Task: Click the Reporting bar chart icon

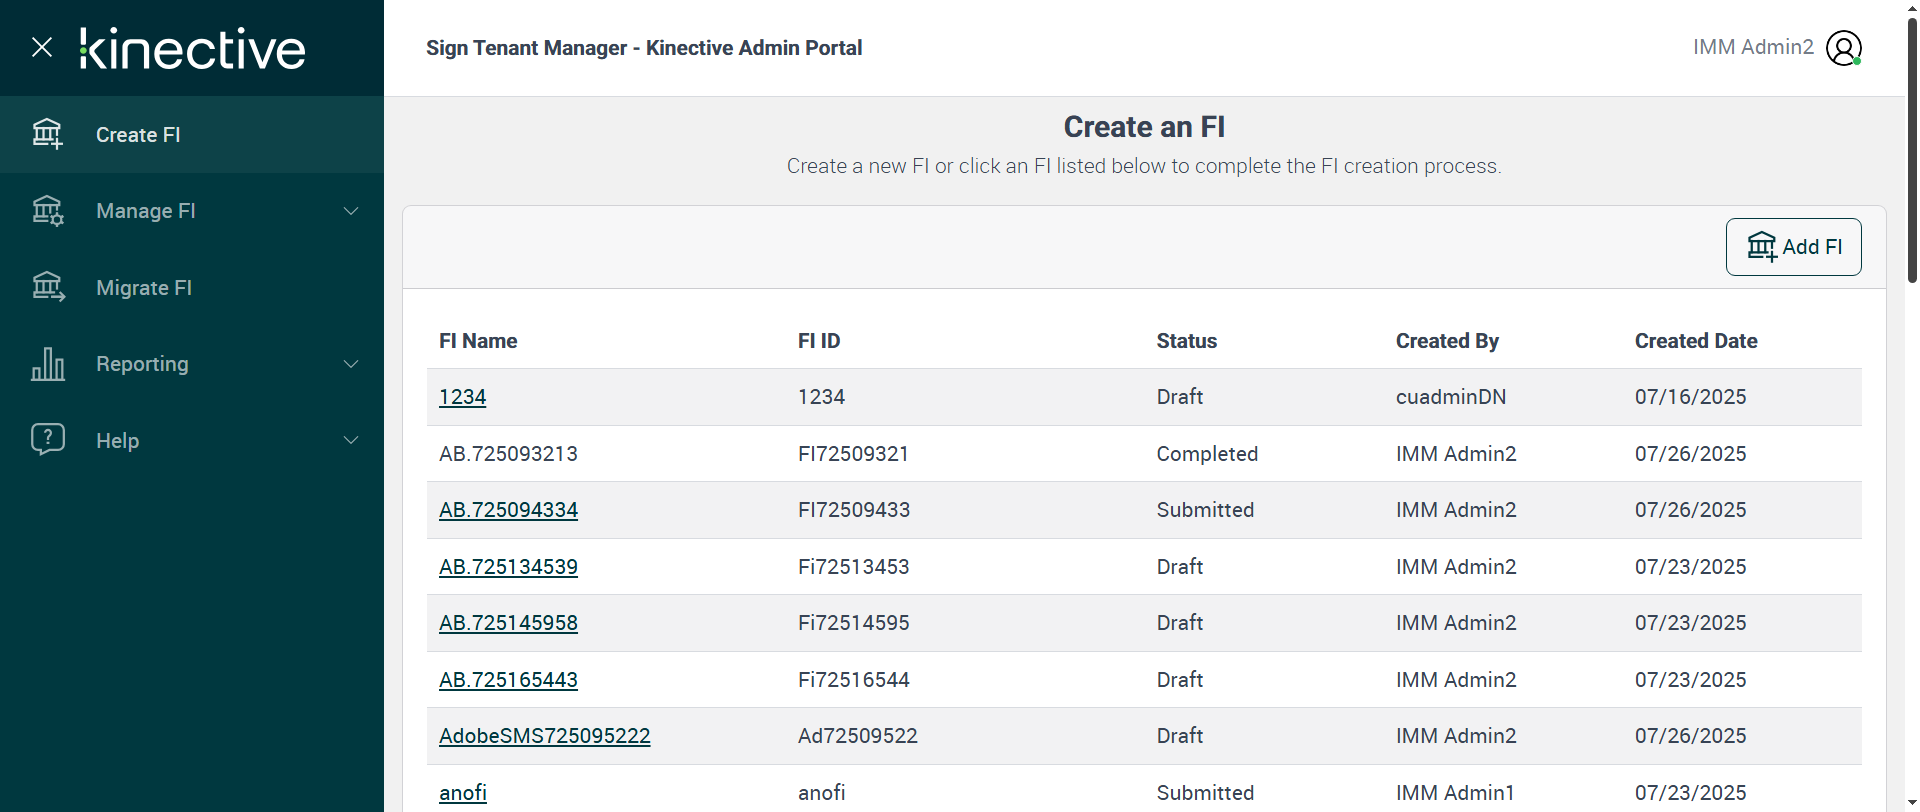Action: coord(47,364)
